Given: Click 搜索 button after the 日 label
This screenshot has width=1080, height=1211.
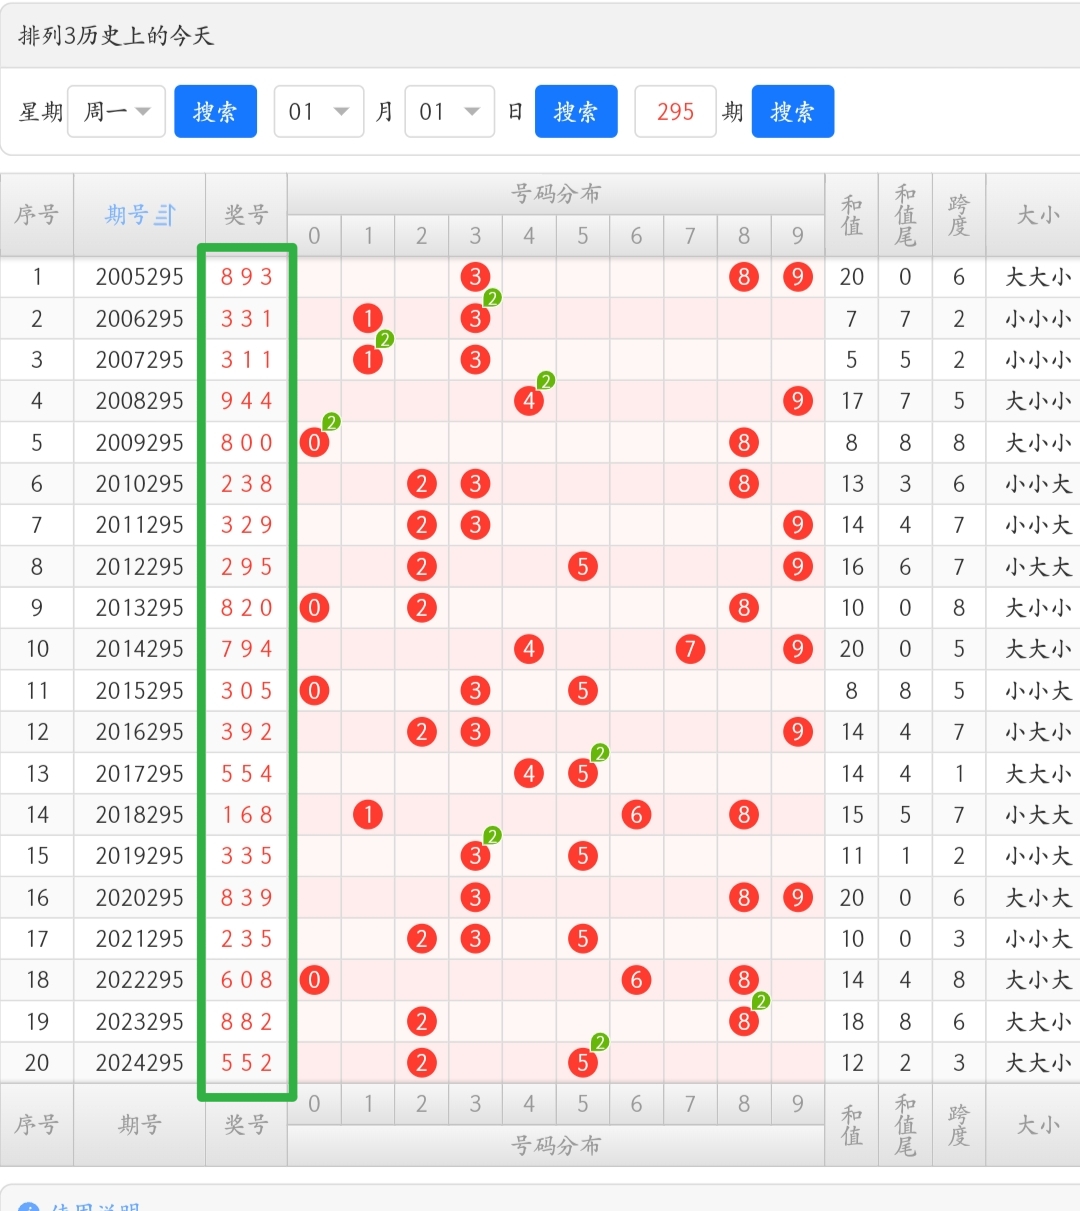Looking at the screenshot, I should pyautogui.click(x=576, y=111).
